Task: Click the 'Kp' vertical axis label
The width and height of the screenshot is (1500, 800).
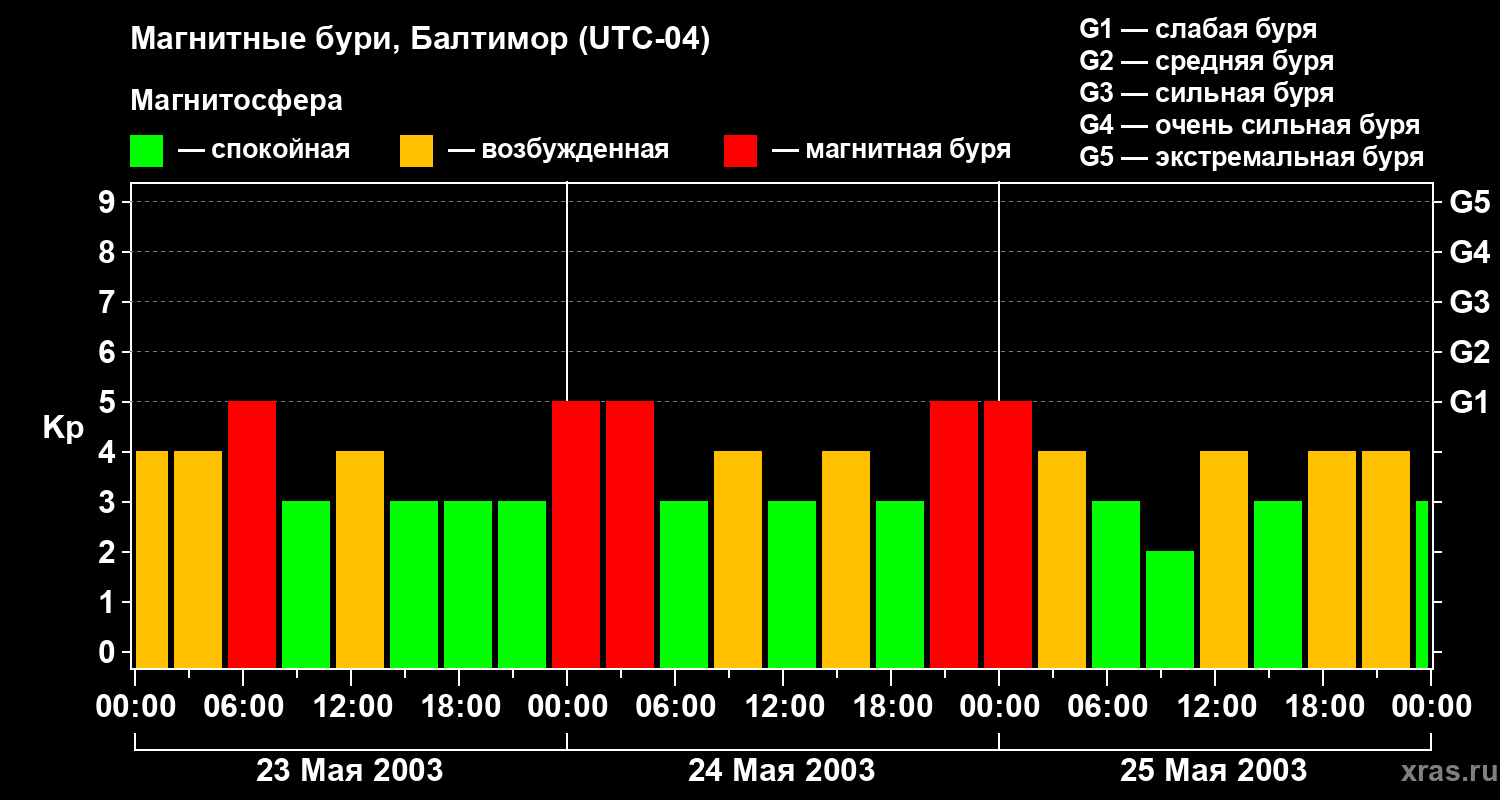Action: [63, 428]
